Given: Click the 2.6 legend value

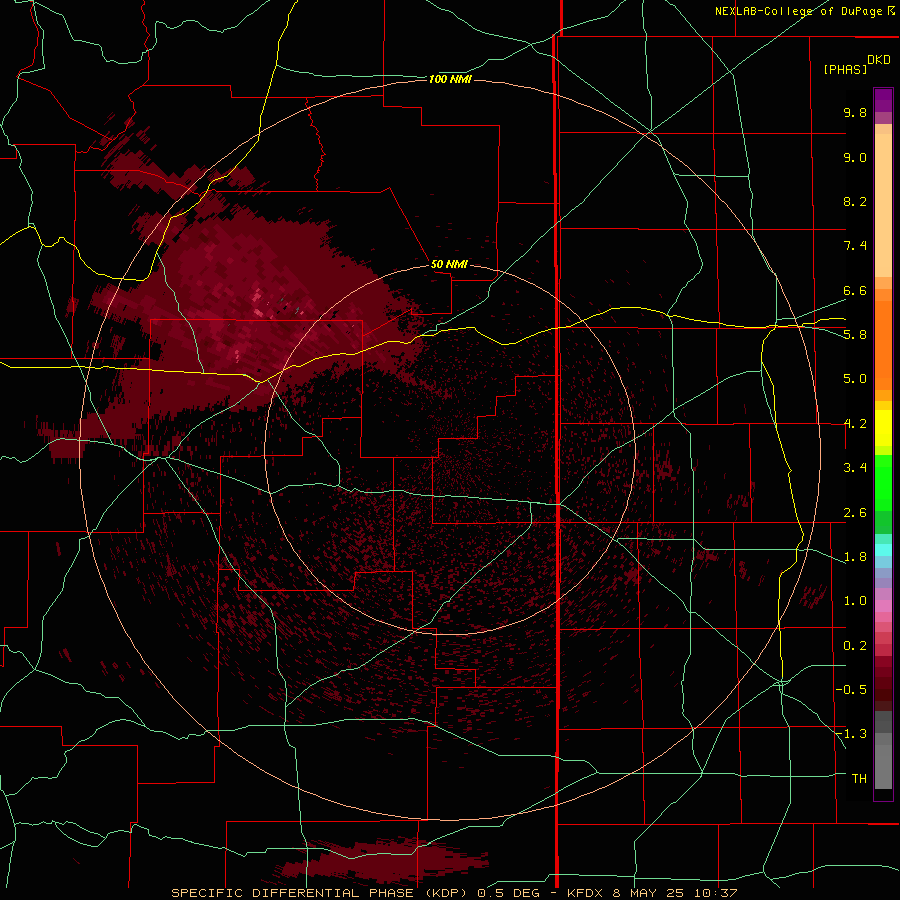Looking at the screenshot, I should 855,513.
